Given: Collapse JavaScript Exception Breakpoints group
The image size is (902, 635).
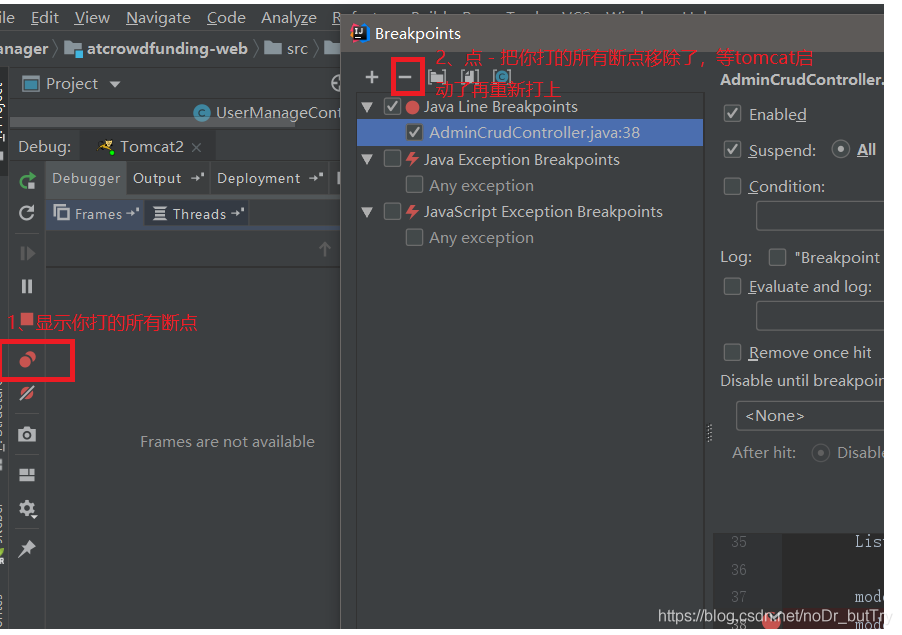Looking at the screenshot, I should [x=367, y=212].
